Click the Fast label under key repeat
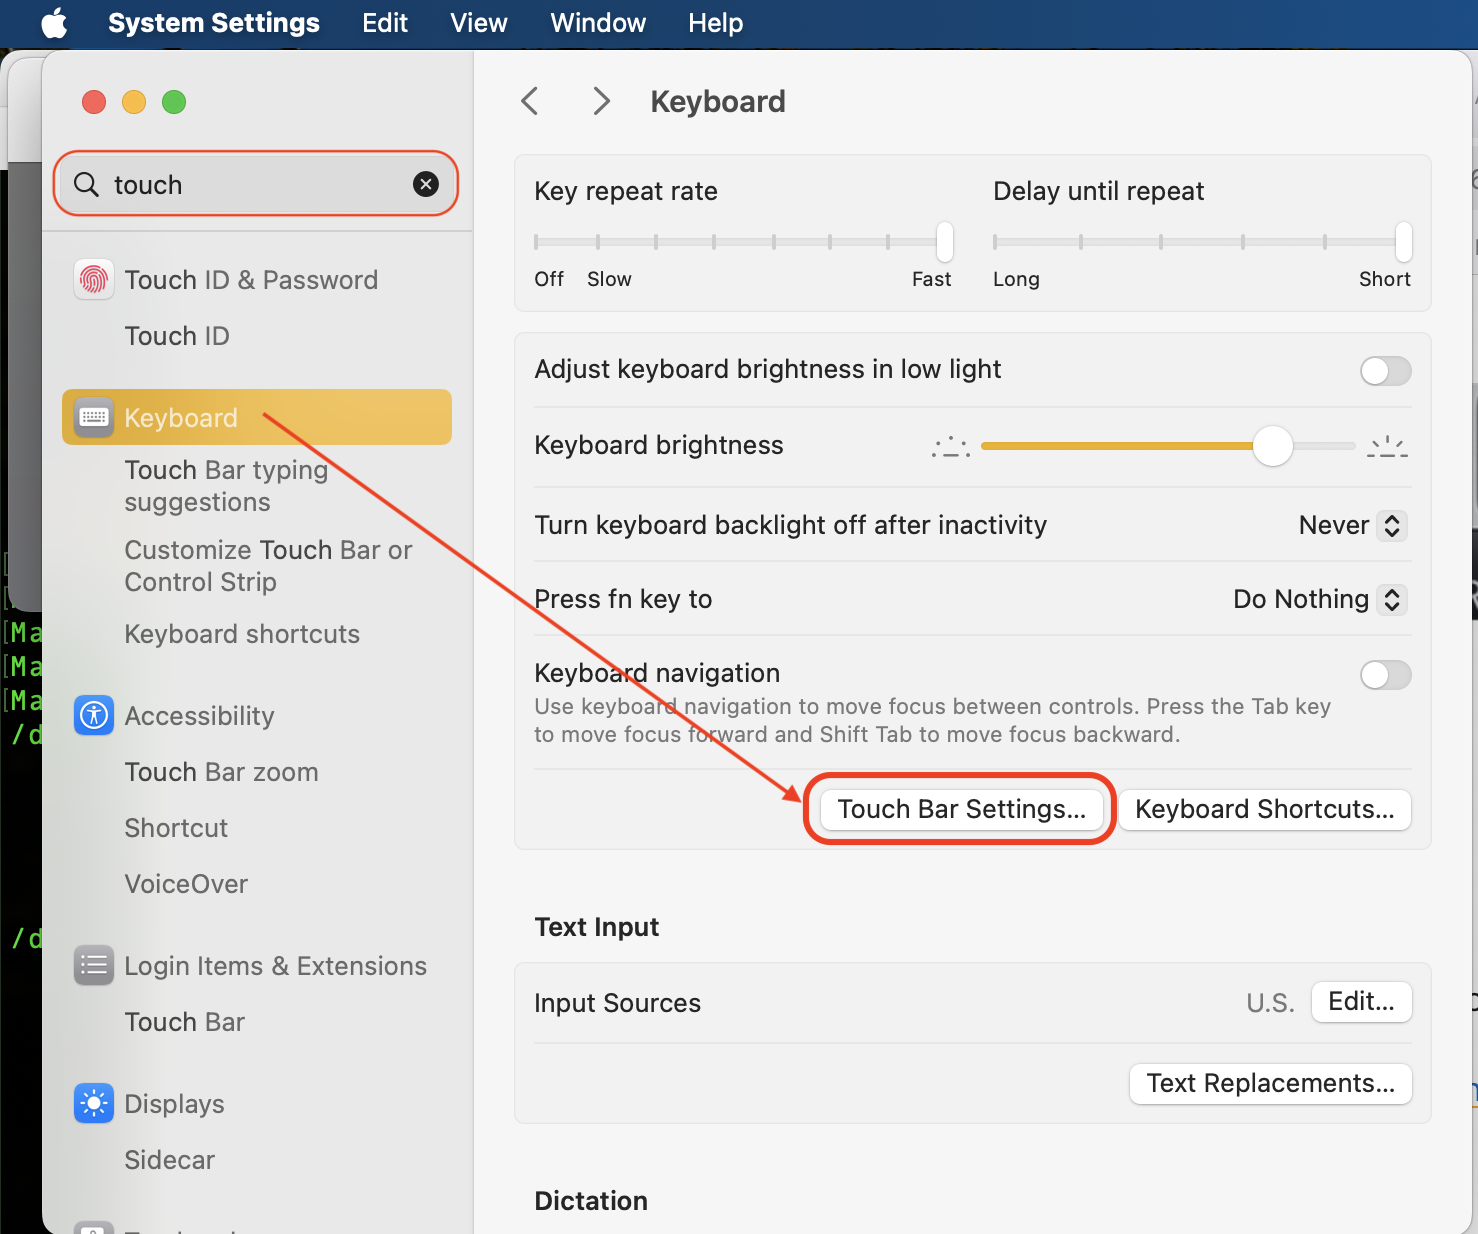The width and height of the screenshot is (1478, 1234). pyautogui.click(x=931, y=279)
